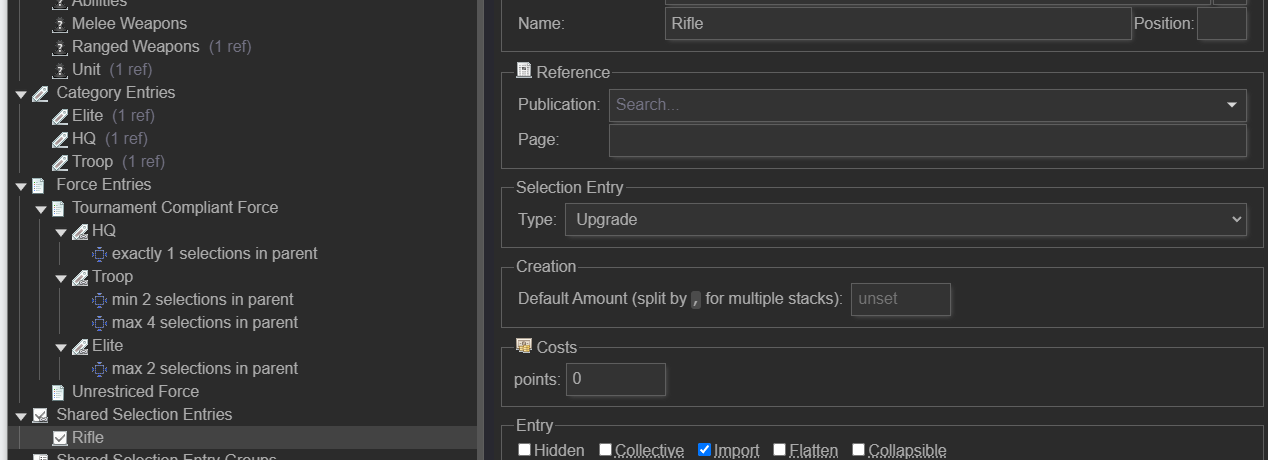Select 'min 2 selections in parent' constraint

pyautogui.click(x=203, y=299)
